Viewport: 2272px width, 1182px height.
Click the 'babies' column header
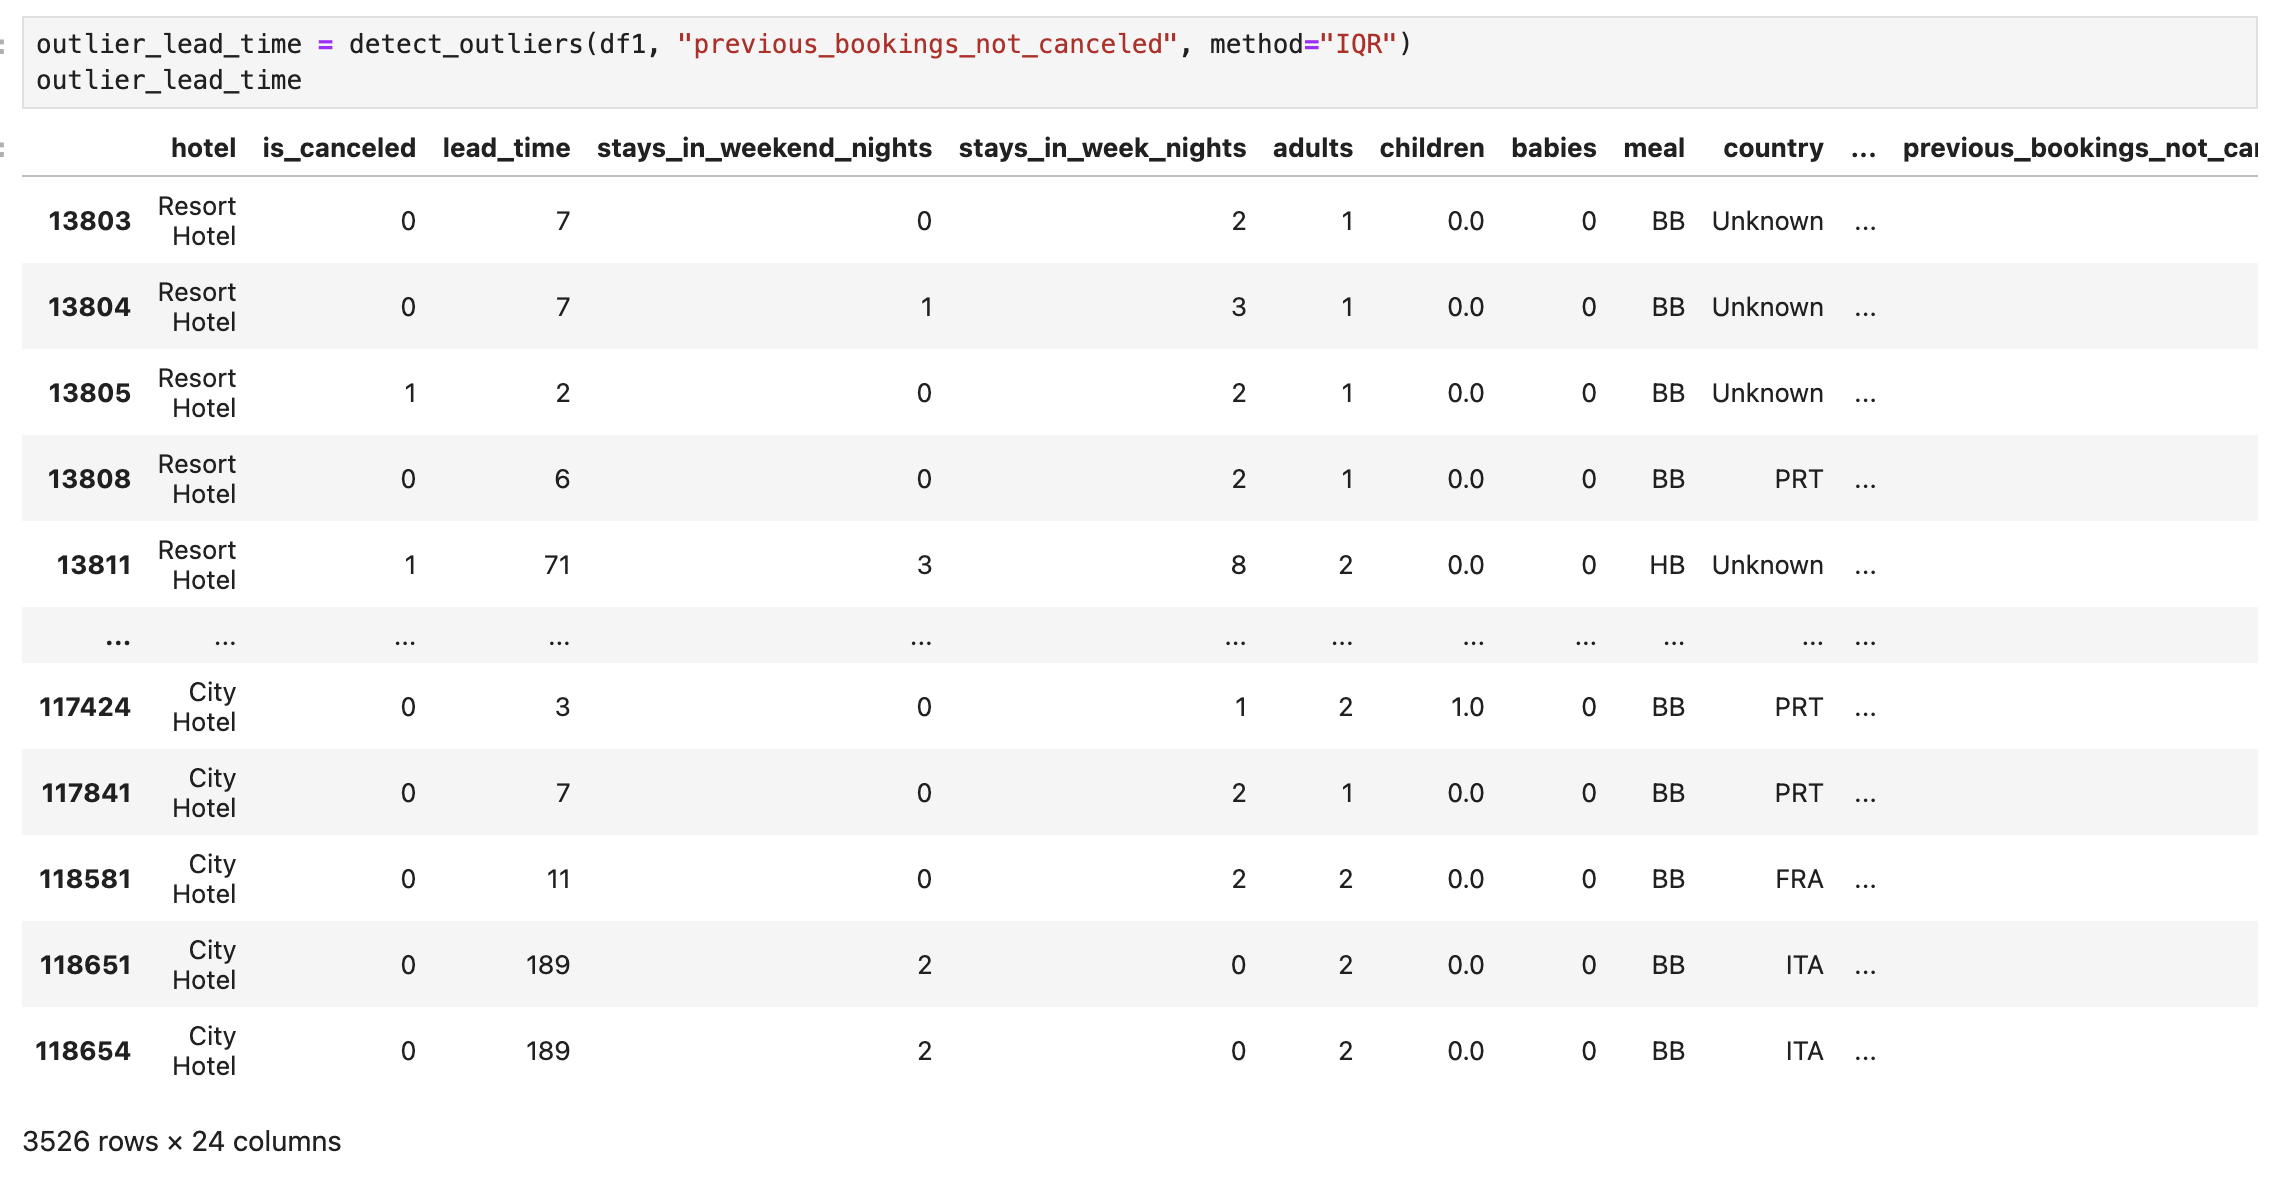click(x=1553, y=148)
